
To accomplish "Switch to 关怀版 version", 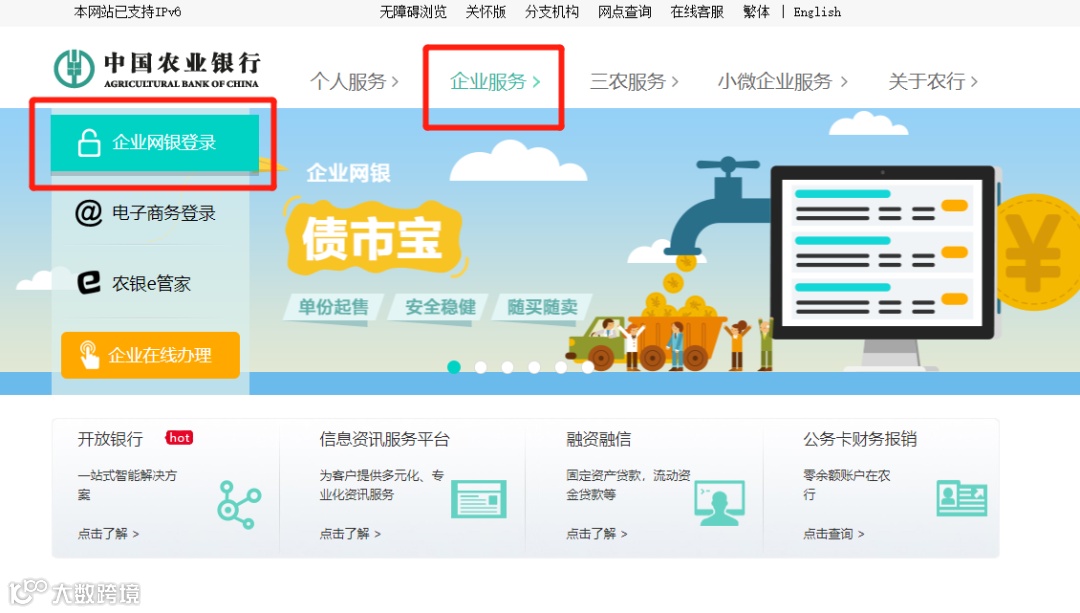I will (x=486, y=12).
